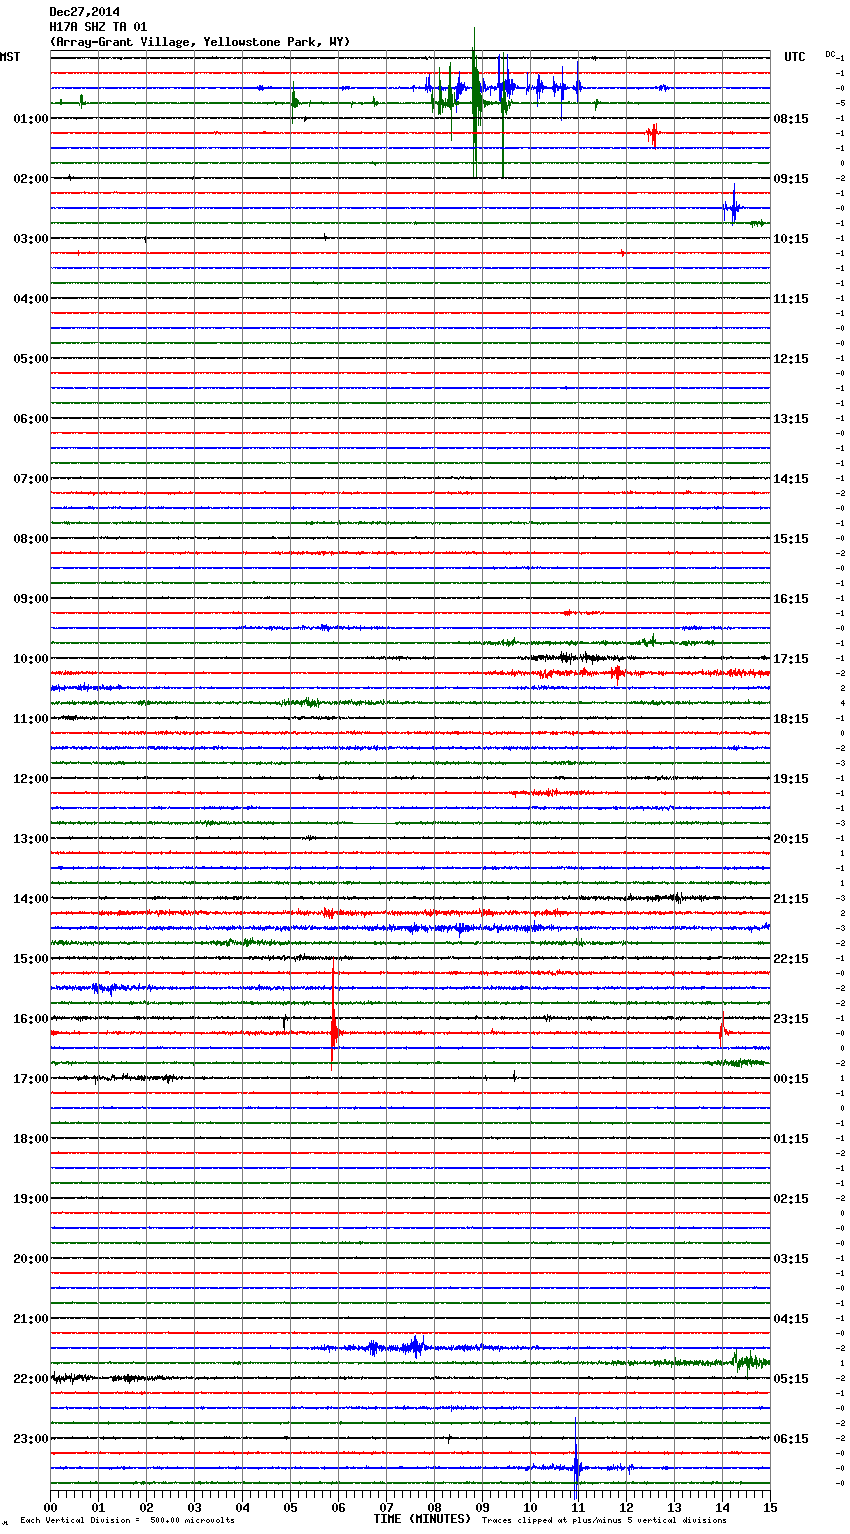Click the DC column header at top right

click(830, 54)
